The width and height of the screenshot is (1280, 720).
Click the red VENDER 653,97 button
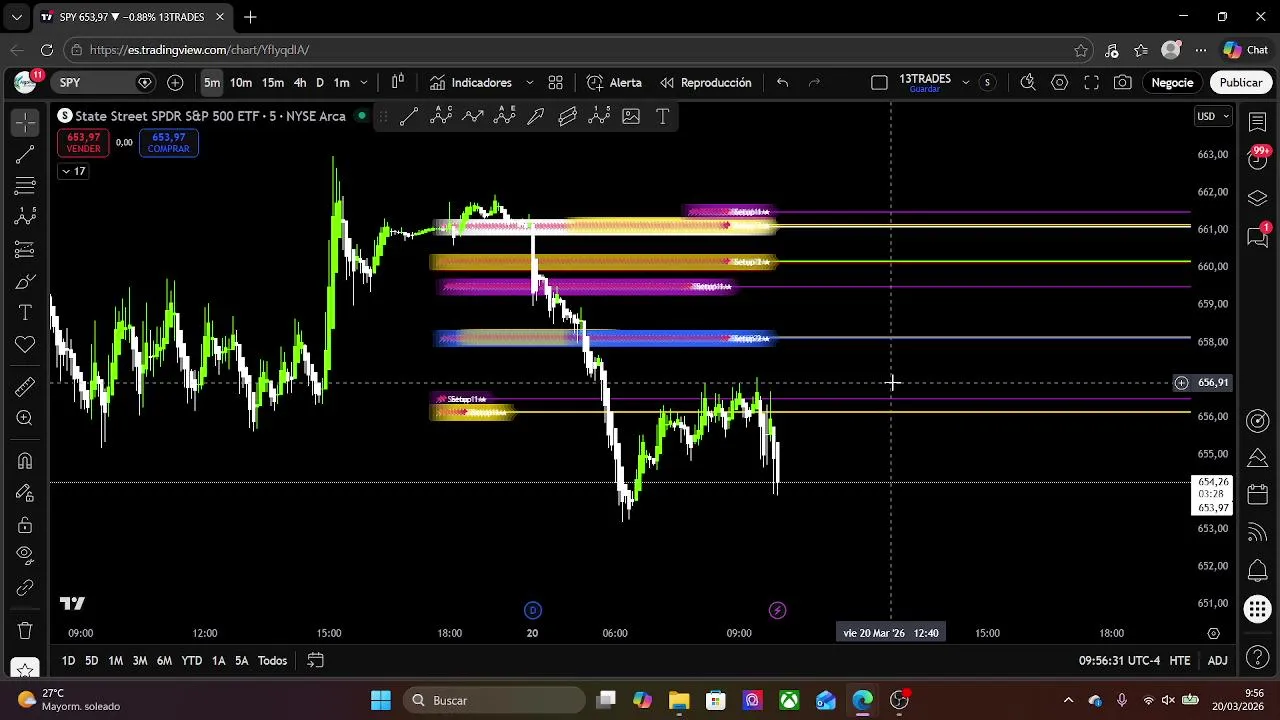pyautogui.click(x=83, y=143)
